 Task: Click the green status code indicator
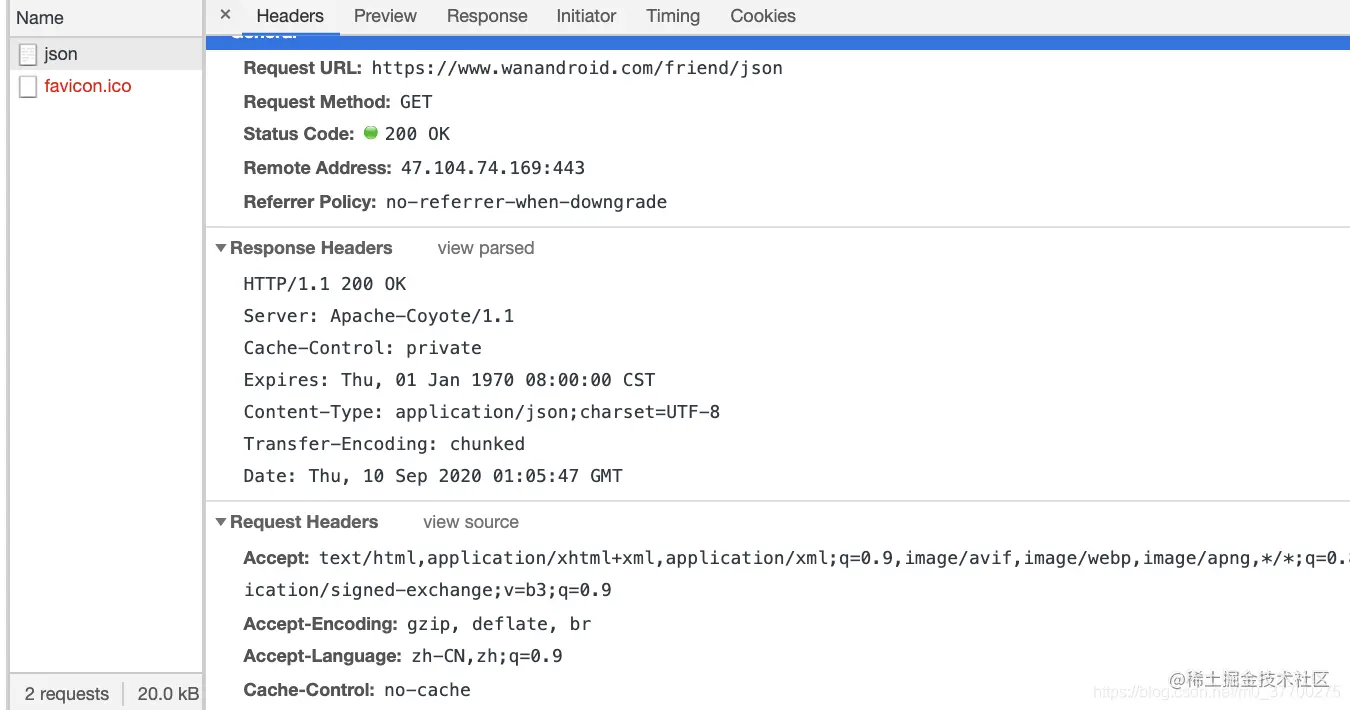pos(371,133)
